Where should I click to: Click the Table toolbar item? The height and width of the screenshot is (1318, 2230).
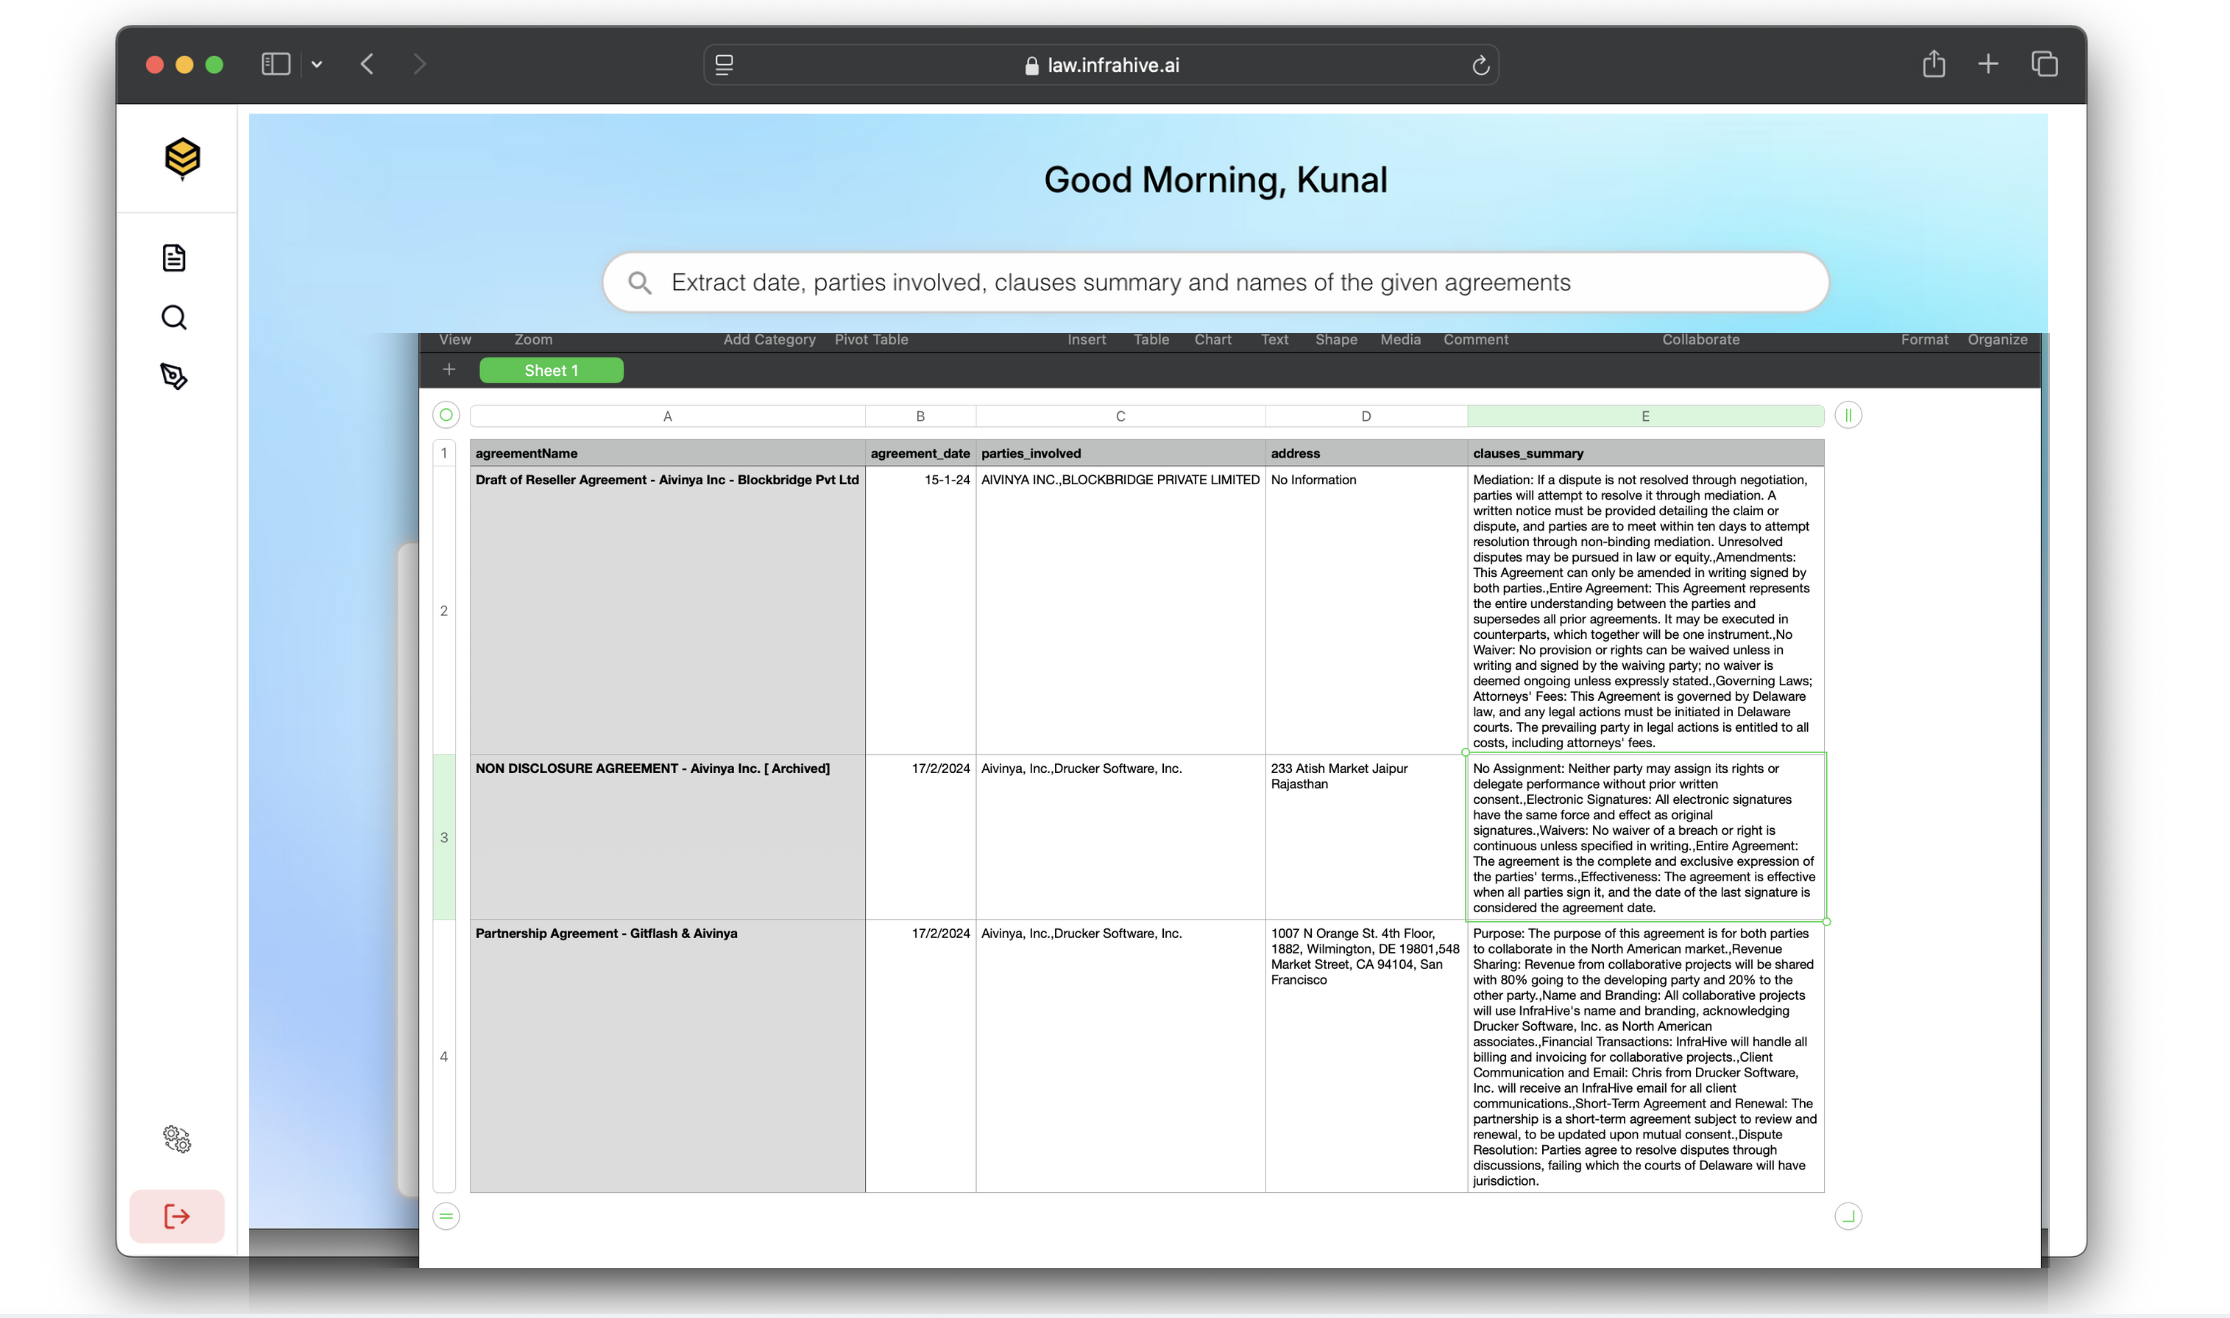click(x=1151, y=340)
